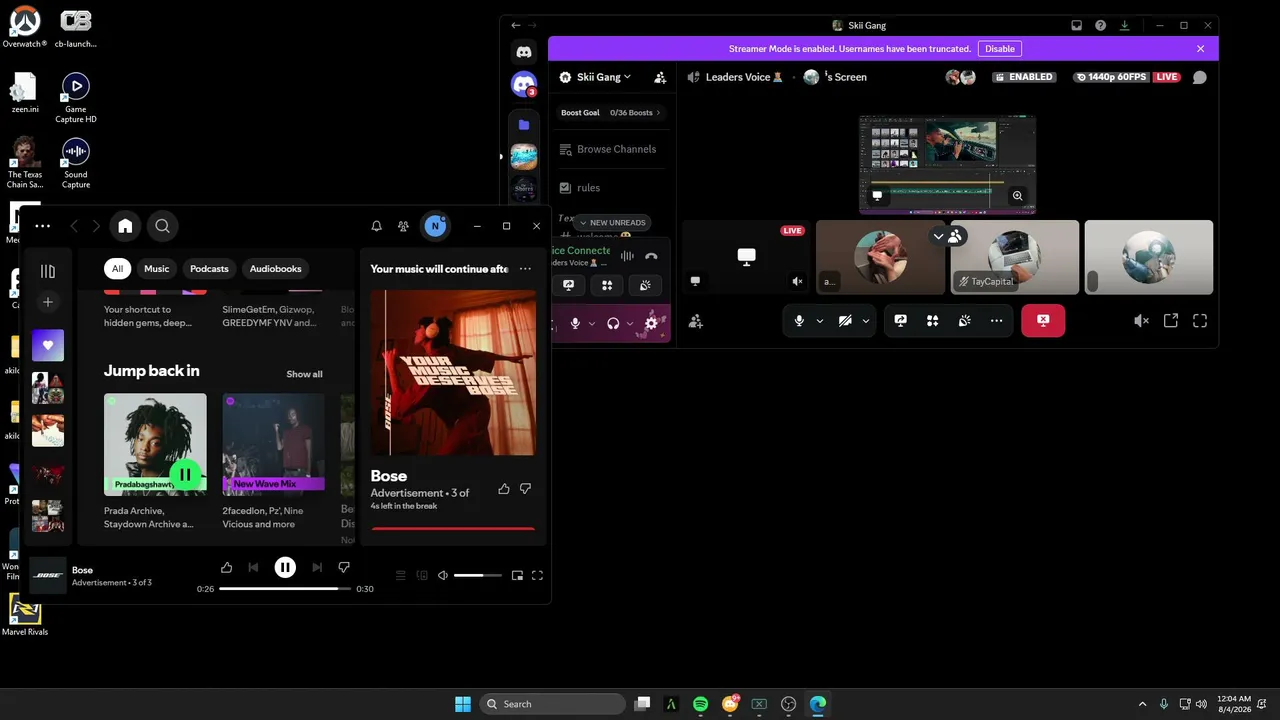This screenshot has height=720, width=1280.
Task: Open Discord user settings gear
Action: click(651, 323)
